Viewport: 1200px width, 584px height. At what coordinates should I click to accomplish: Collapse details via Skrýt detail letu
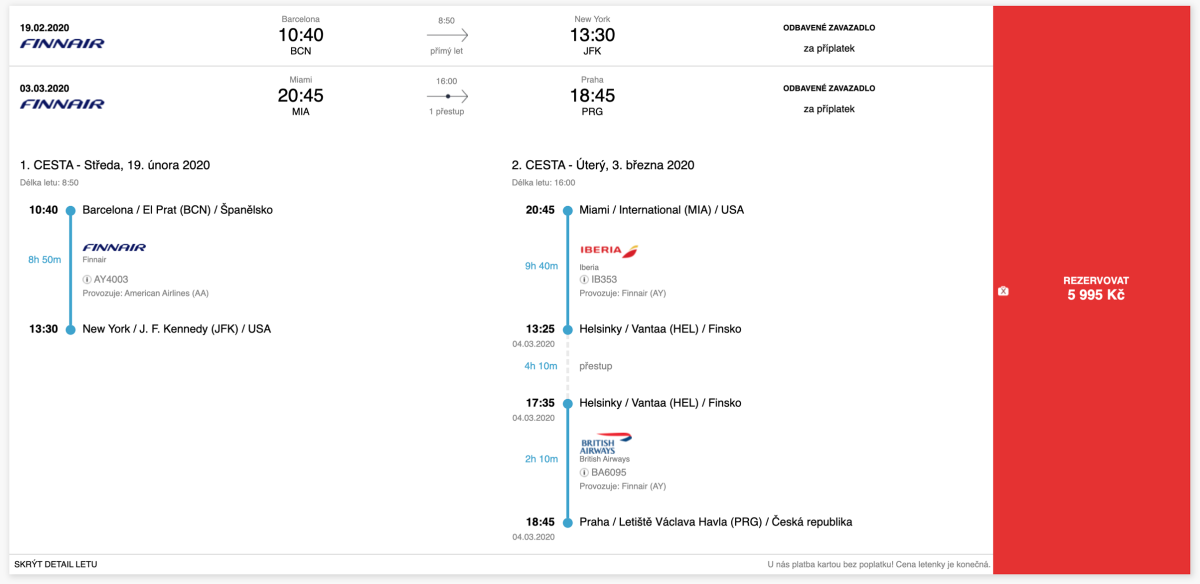56,565
